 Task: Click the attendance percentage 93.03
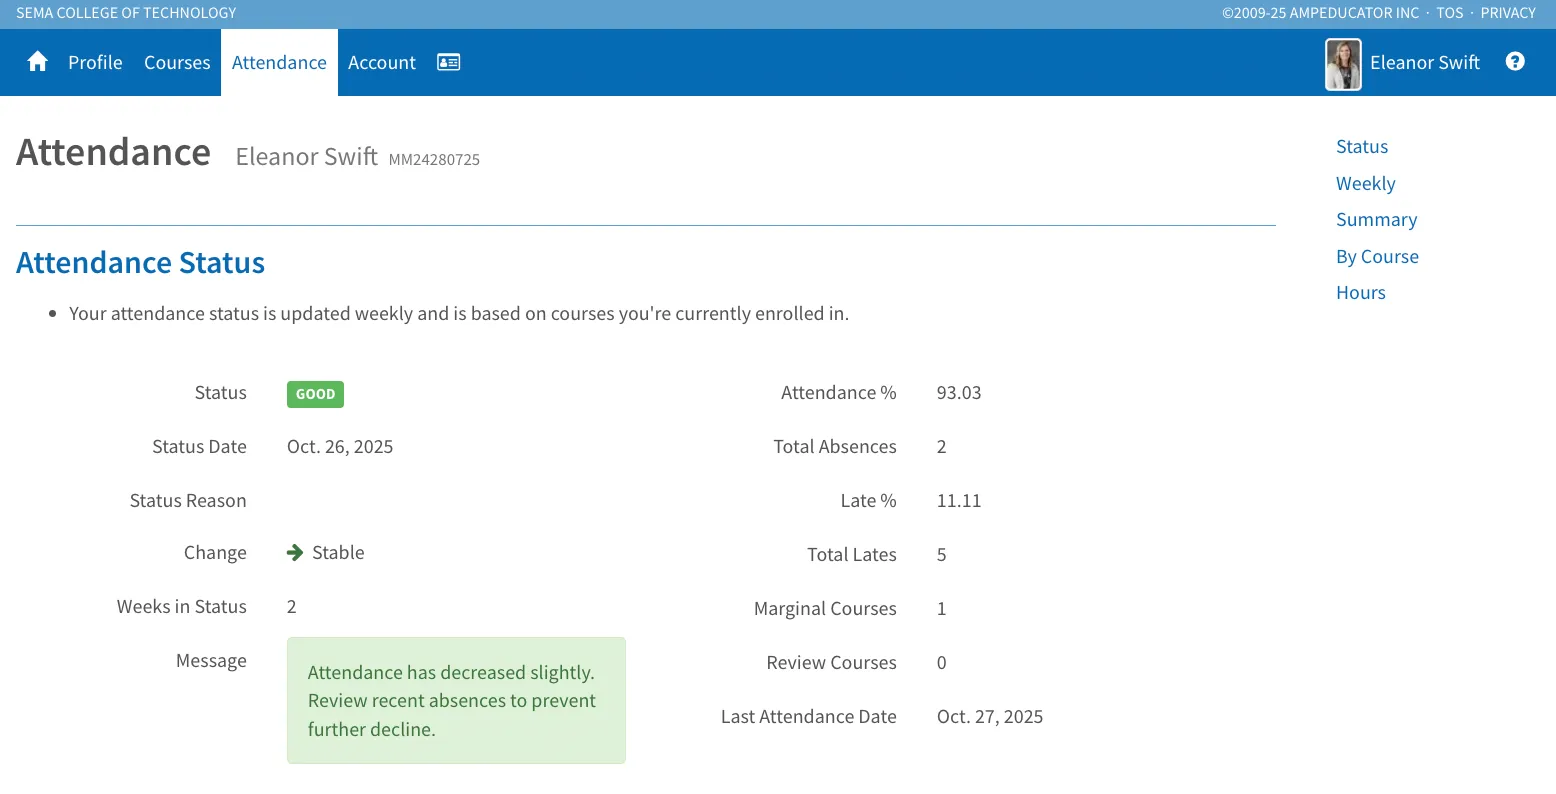(x=959, y=393)
